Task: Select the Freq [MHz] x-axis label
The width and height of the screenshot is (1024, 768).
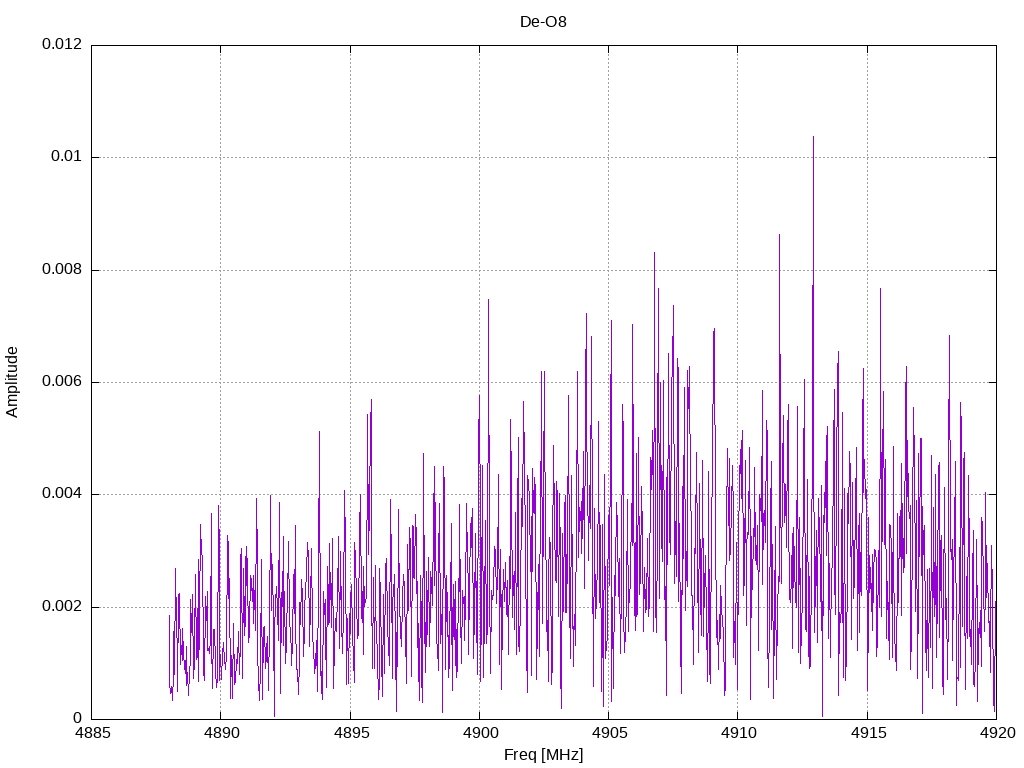Action: (x=543, y=754)
